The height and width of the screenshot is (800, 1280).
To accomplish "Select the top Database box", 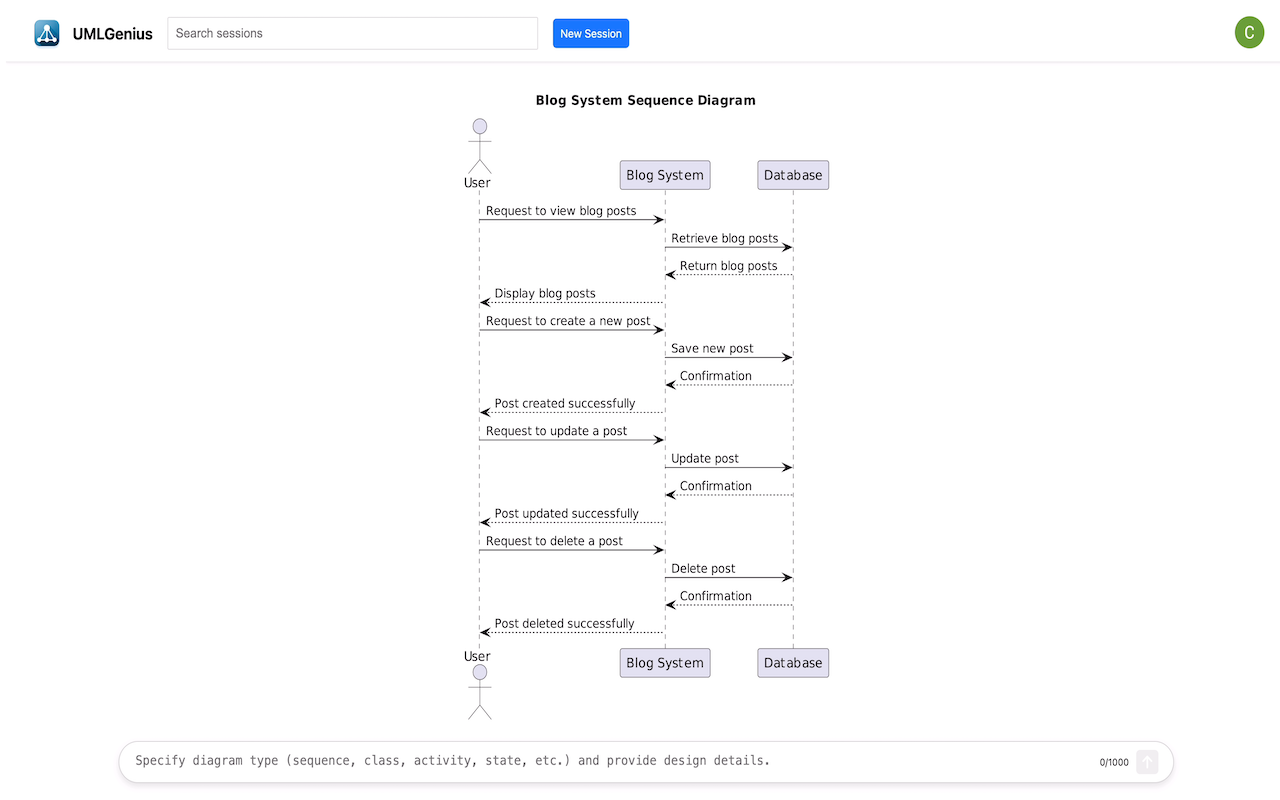I will [793, 175].
